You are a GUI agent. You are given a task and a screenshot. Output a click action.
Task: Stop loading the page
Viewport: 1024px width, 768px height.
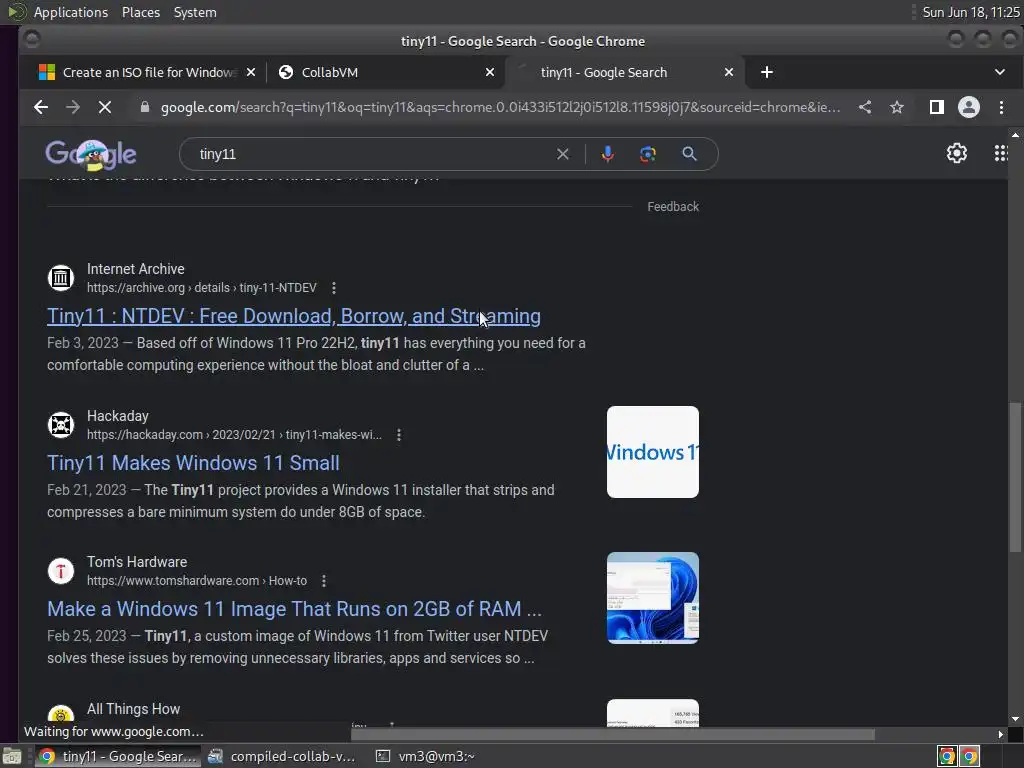click(x=104, y=107)
